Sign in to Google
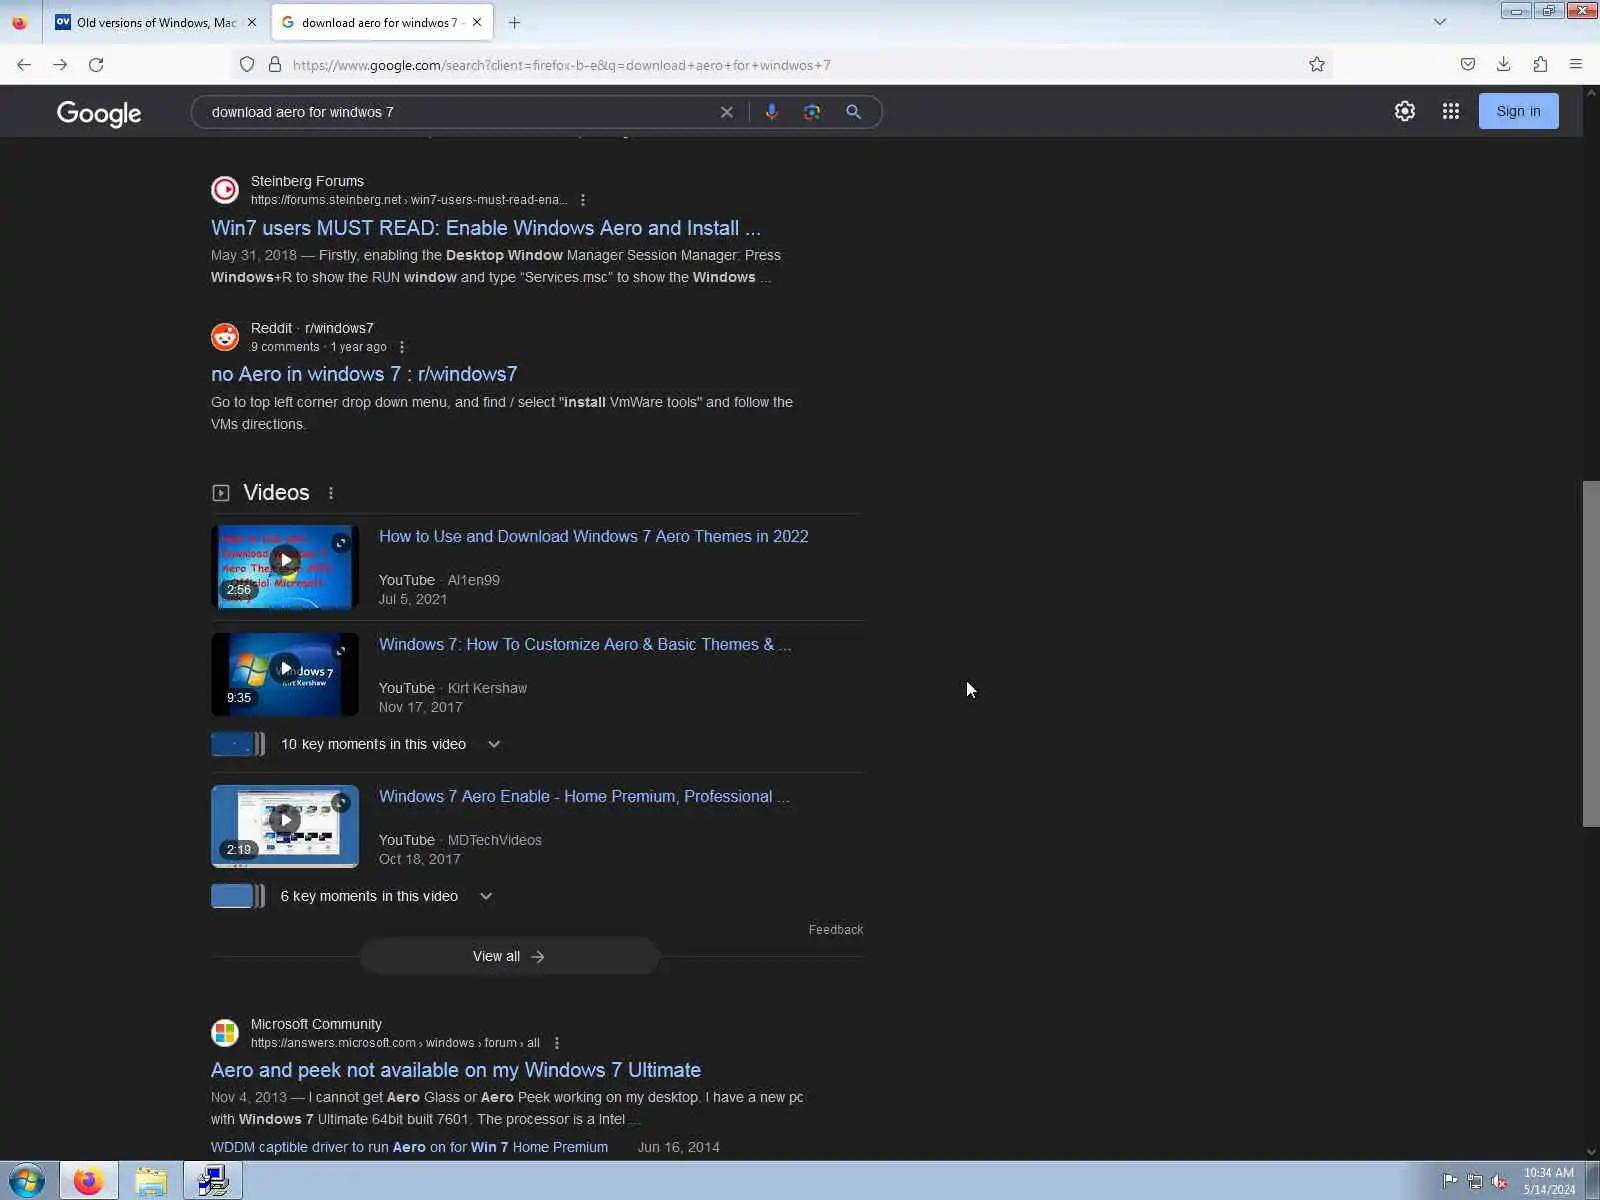Viewport: 1600px width, 1200px height. pos(1518,111)
